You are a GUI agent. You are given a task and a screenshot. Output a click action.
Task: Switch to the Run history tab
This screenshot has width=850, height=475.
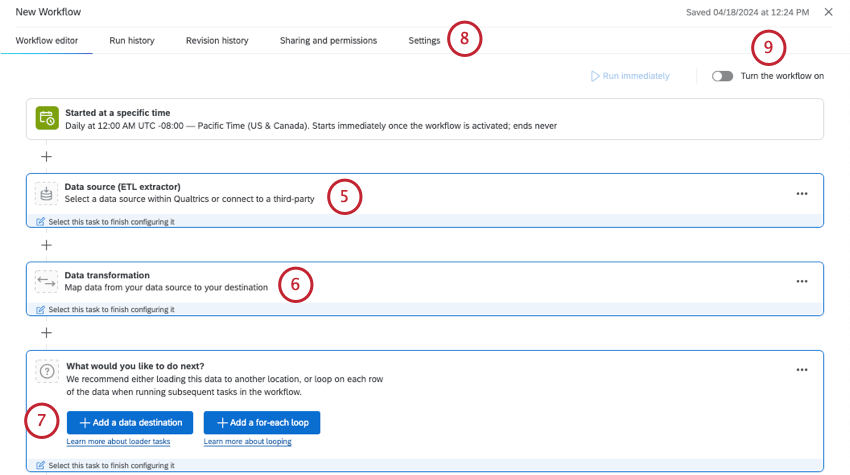pyautogui.click(x=132, y=41)
